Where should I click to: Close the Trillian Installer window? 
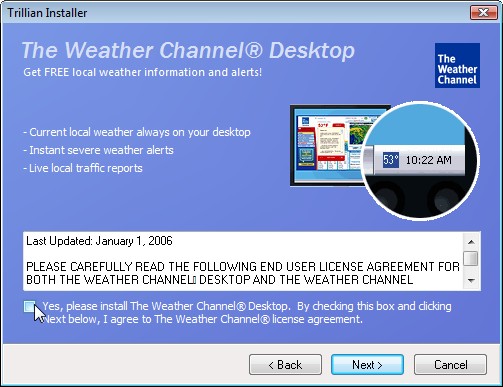click(x=483, y=13)
